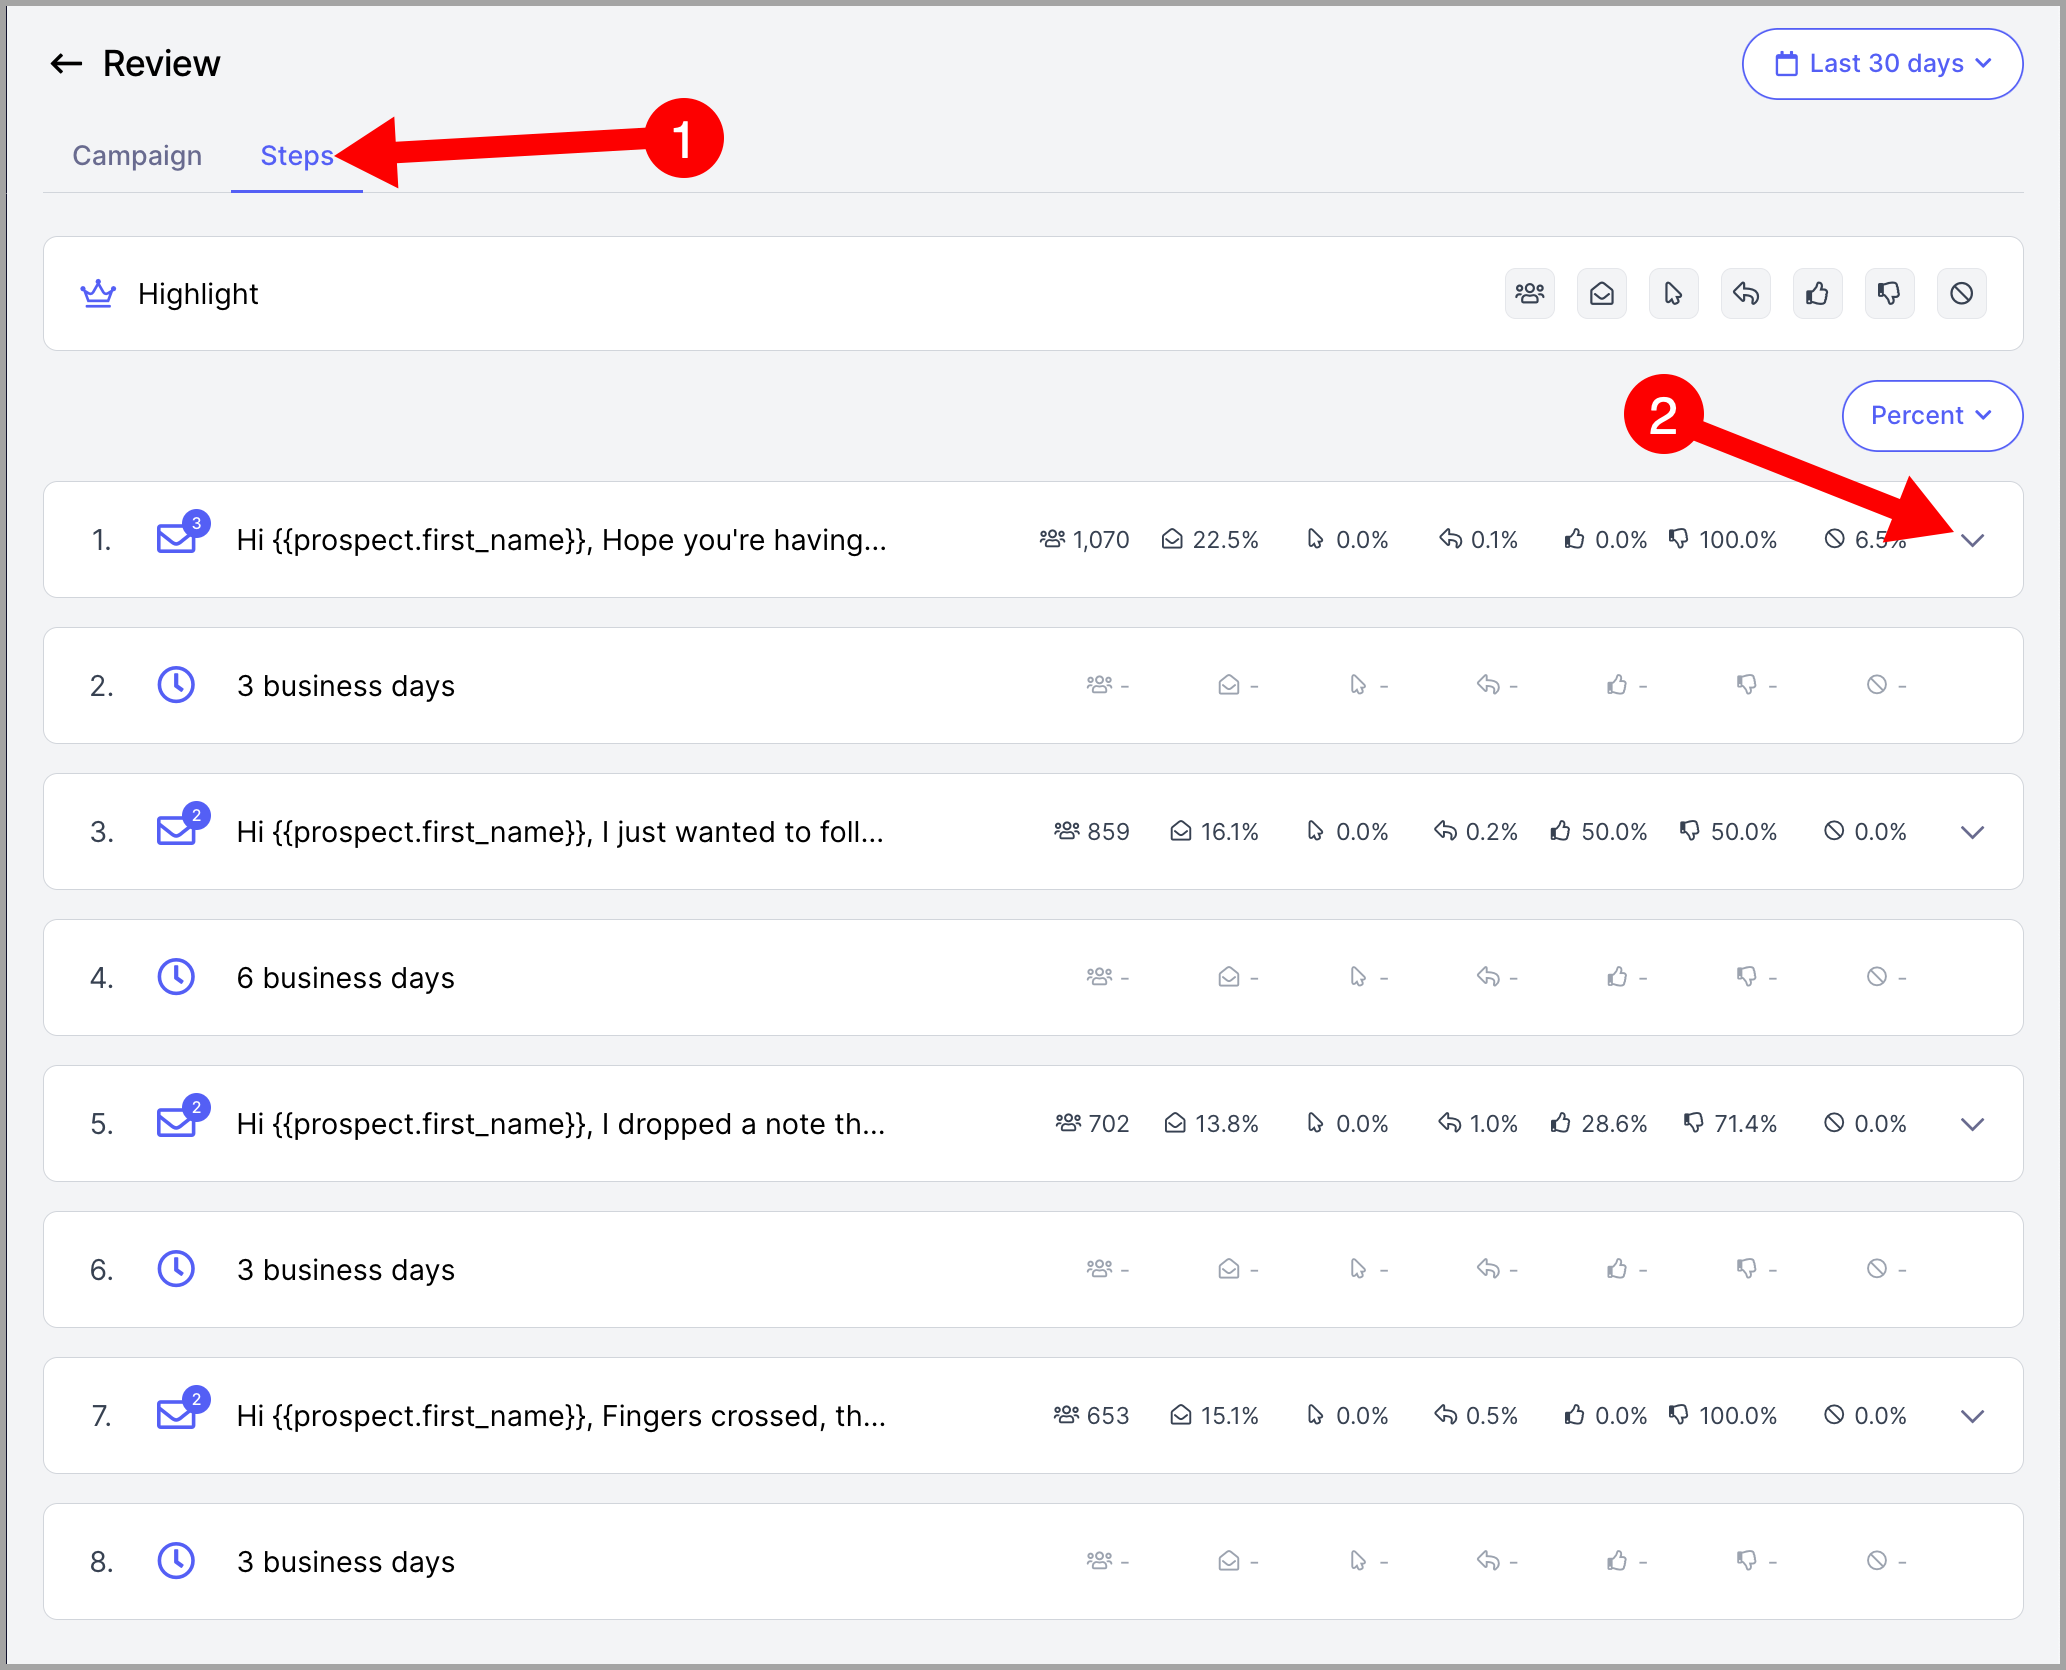Screen dimensions: 2066x1670
Task: Click the 0.1% reply rate in step 1
Action: point(1478,540)
